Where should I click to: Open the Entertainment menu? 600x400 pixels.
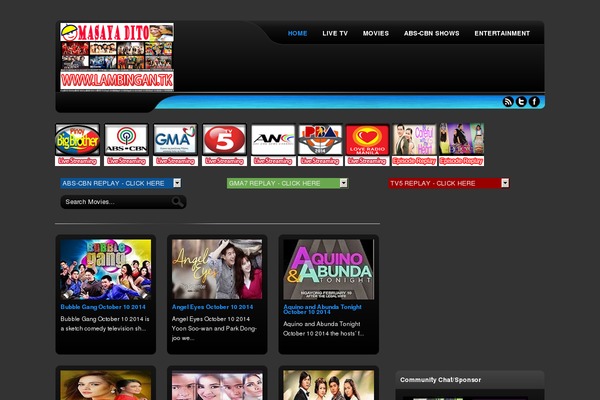pos(502,33)
